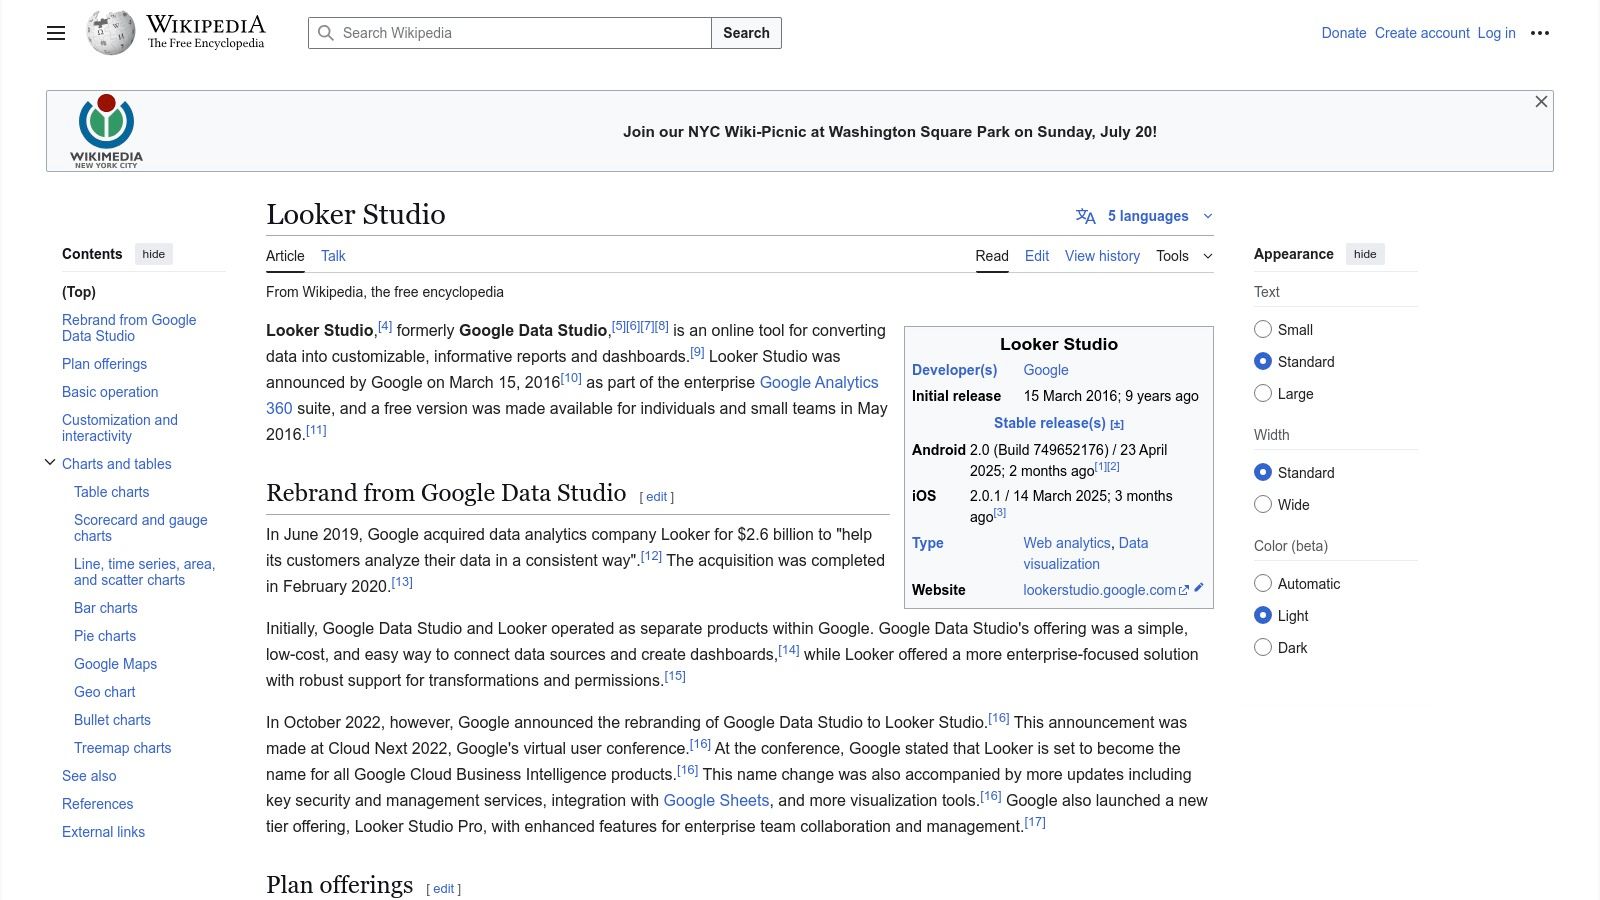Hide the Contents sidebar

tap(153, 254)
